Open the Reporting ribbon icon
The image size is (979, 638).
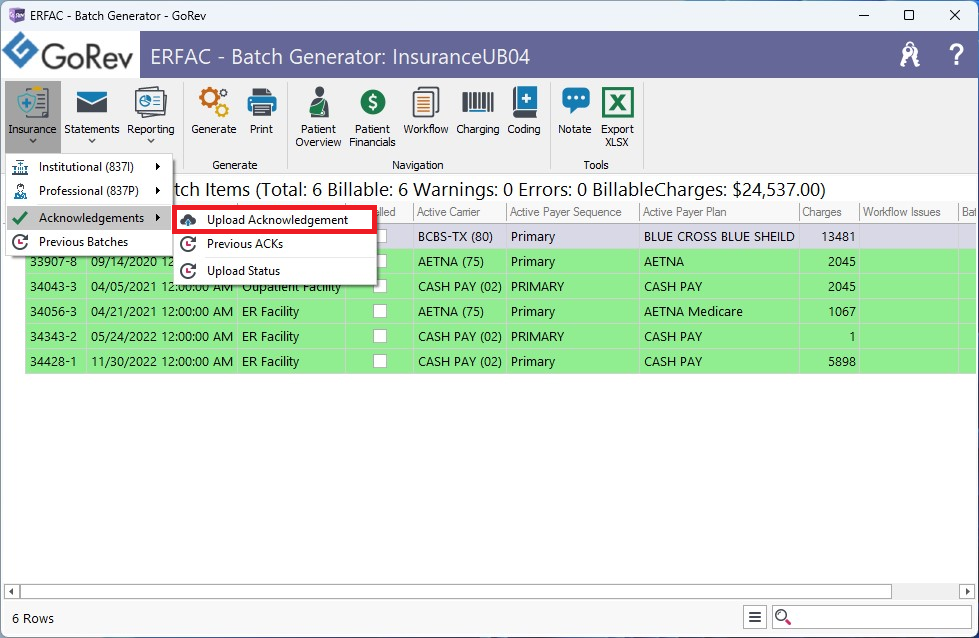(150, 102)
